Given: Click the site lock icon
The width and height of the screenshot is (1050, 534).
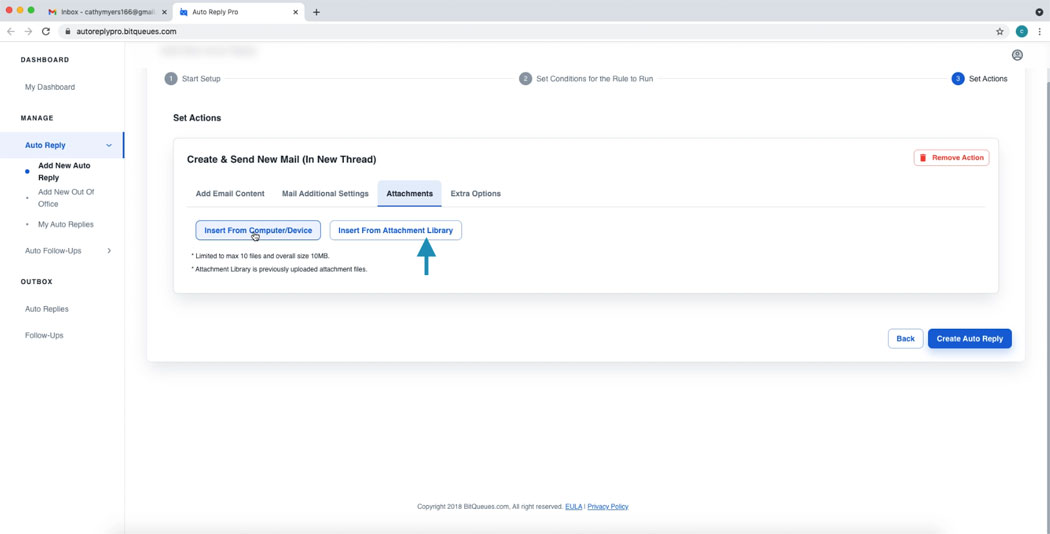Looking at the screenshot, I should (x=68, y=31).
